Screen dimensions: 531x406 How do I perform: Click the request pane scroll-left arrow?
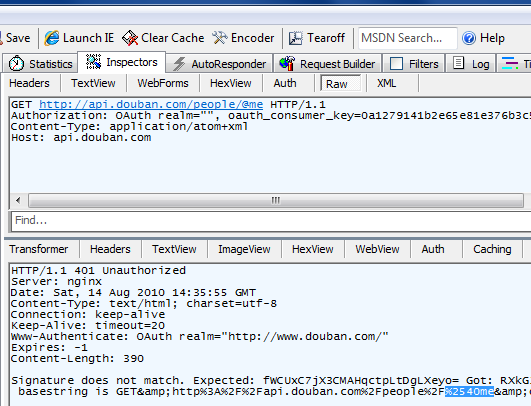pyautogui.click(x=18, y=200)
